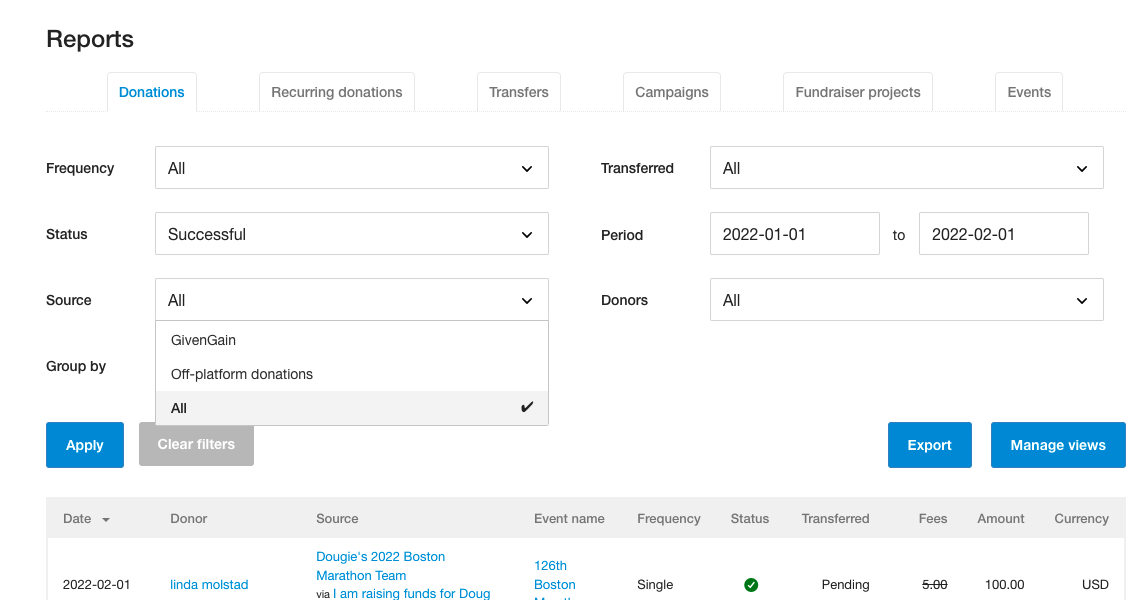Go to the Campaigns tab
The height and width of the screenshot is (600, 1147).
pyautogui.click(x=672, y=92)
